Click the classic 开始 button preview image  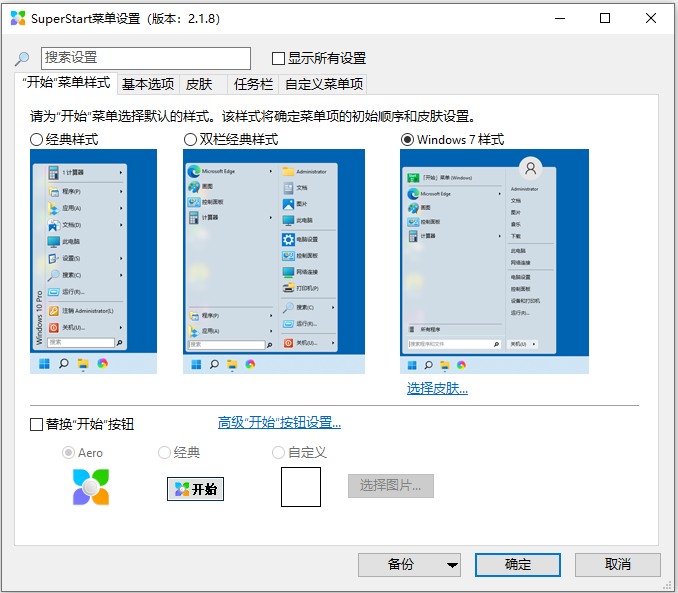coord(195,489)
